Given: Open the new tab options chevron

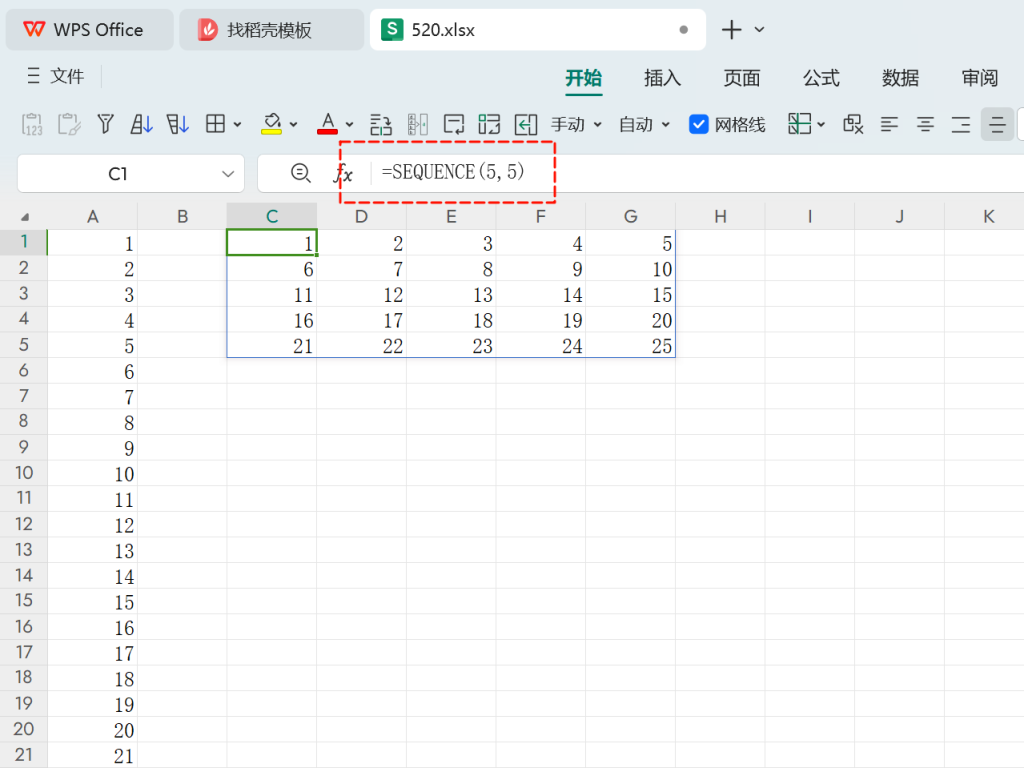Looking at the screenshot, I should pos(759,29).
